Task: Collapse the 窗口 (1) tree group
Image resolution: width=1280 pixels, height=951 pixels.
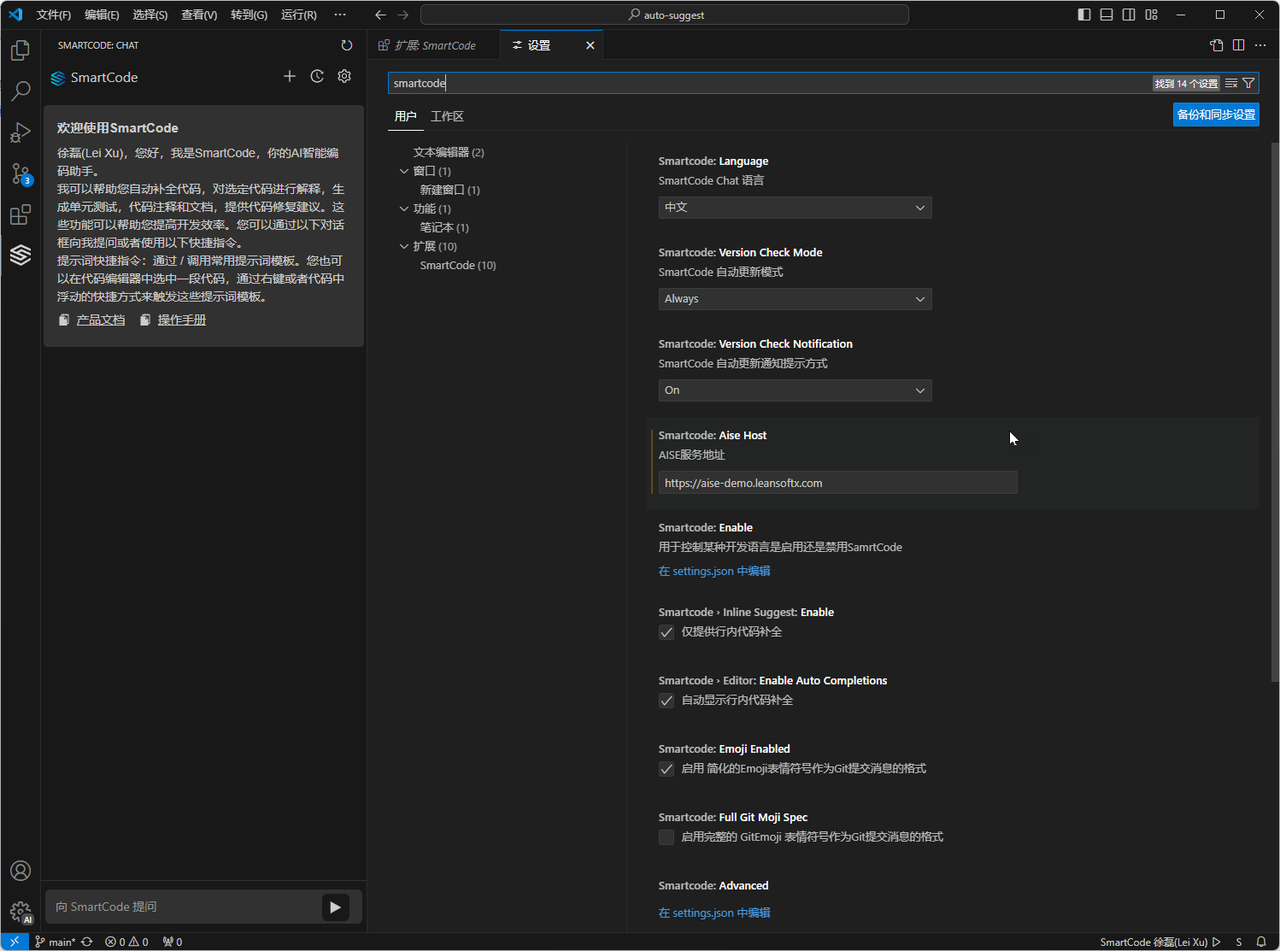Action: pos(404,171)
